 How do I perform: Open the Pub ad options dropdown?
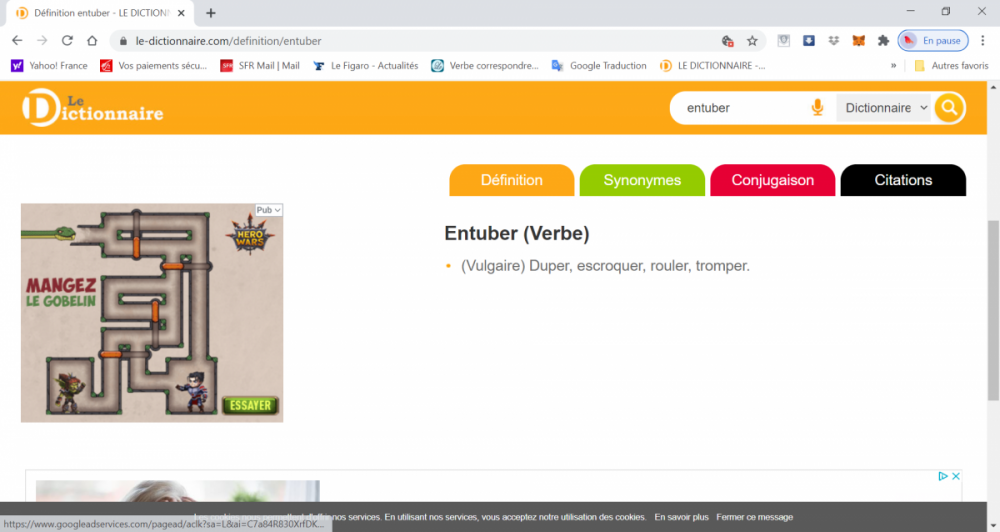269,210
